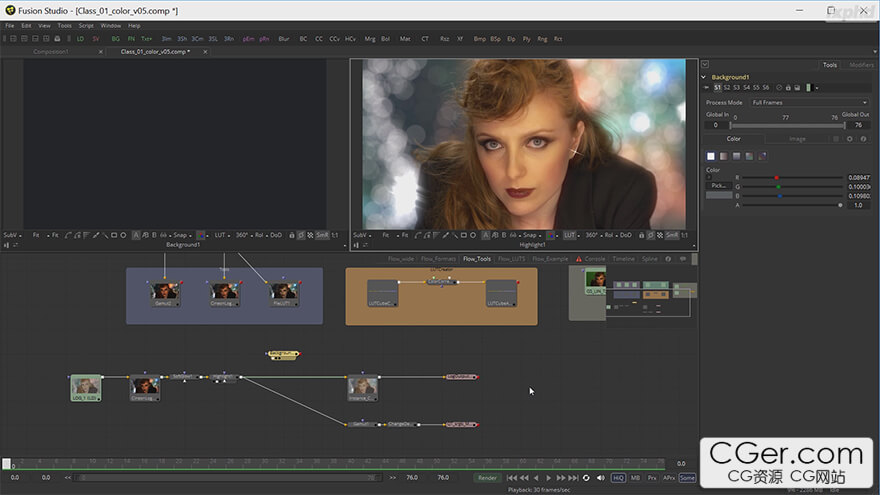Jump to the first frame
The image size is (880, 495).
(511, 478)
